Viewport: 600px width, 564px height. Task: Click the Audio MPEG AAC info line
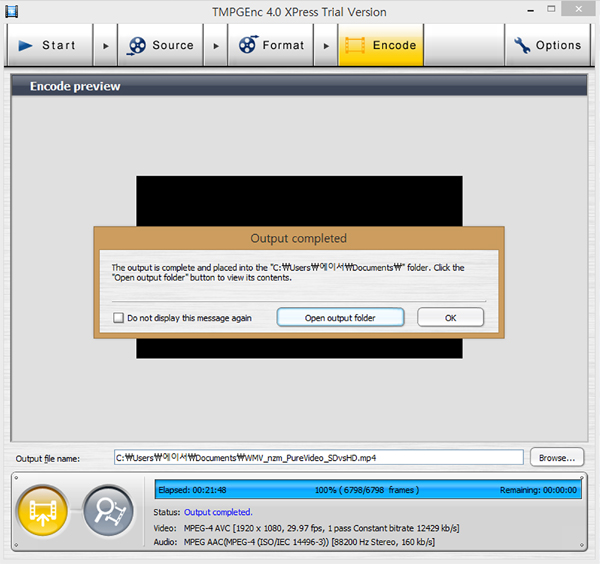[x=294, y=542]
